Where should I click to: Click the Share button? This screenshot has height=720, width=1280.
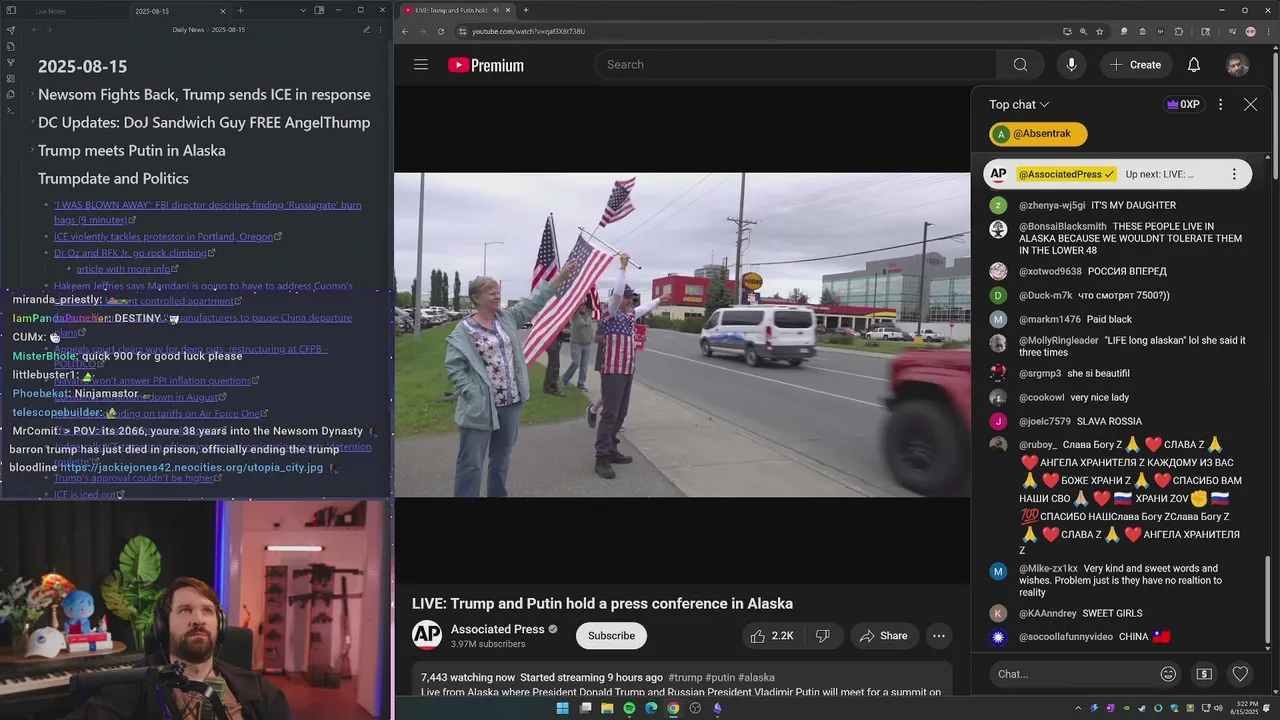tap(883, 636)
